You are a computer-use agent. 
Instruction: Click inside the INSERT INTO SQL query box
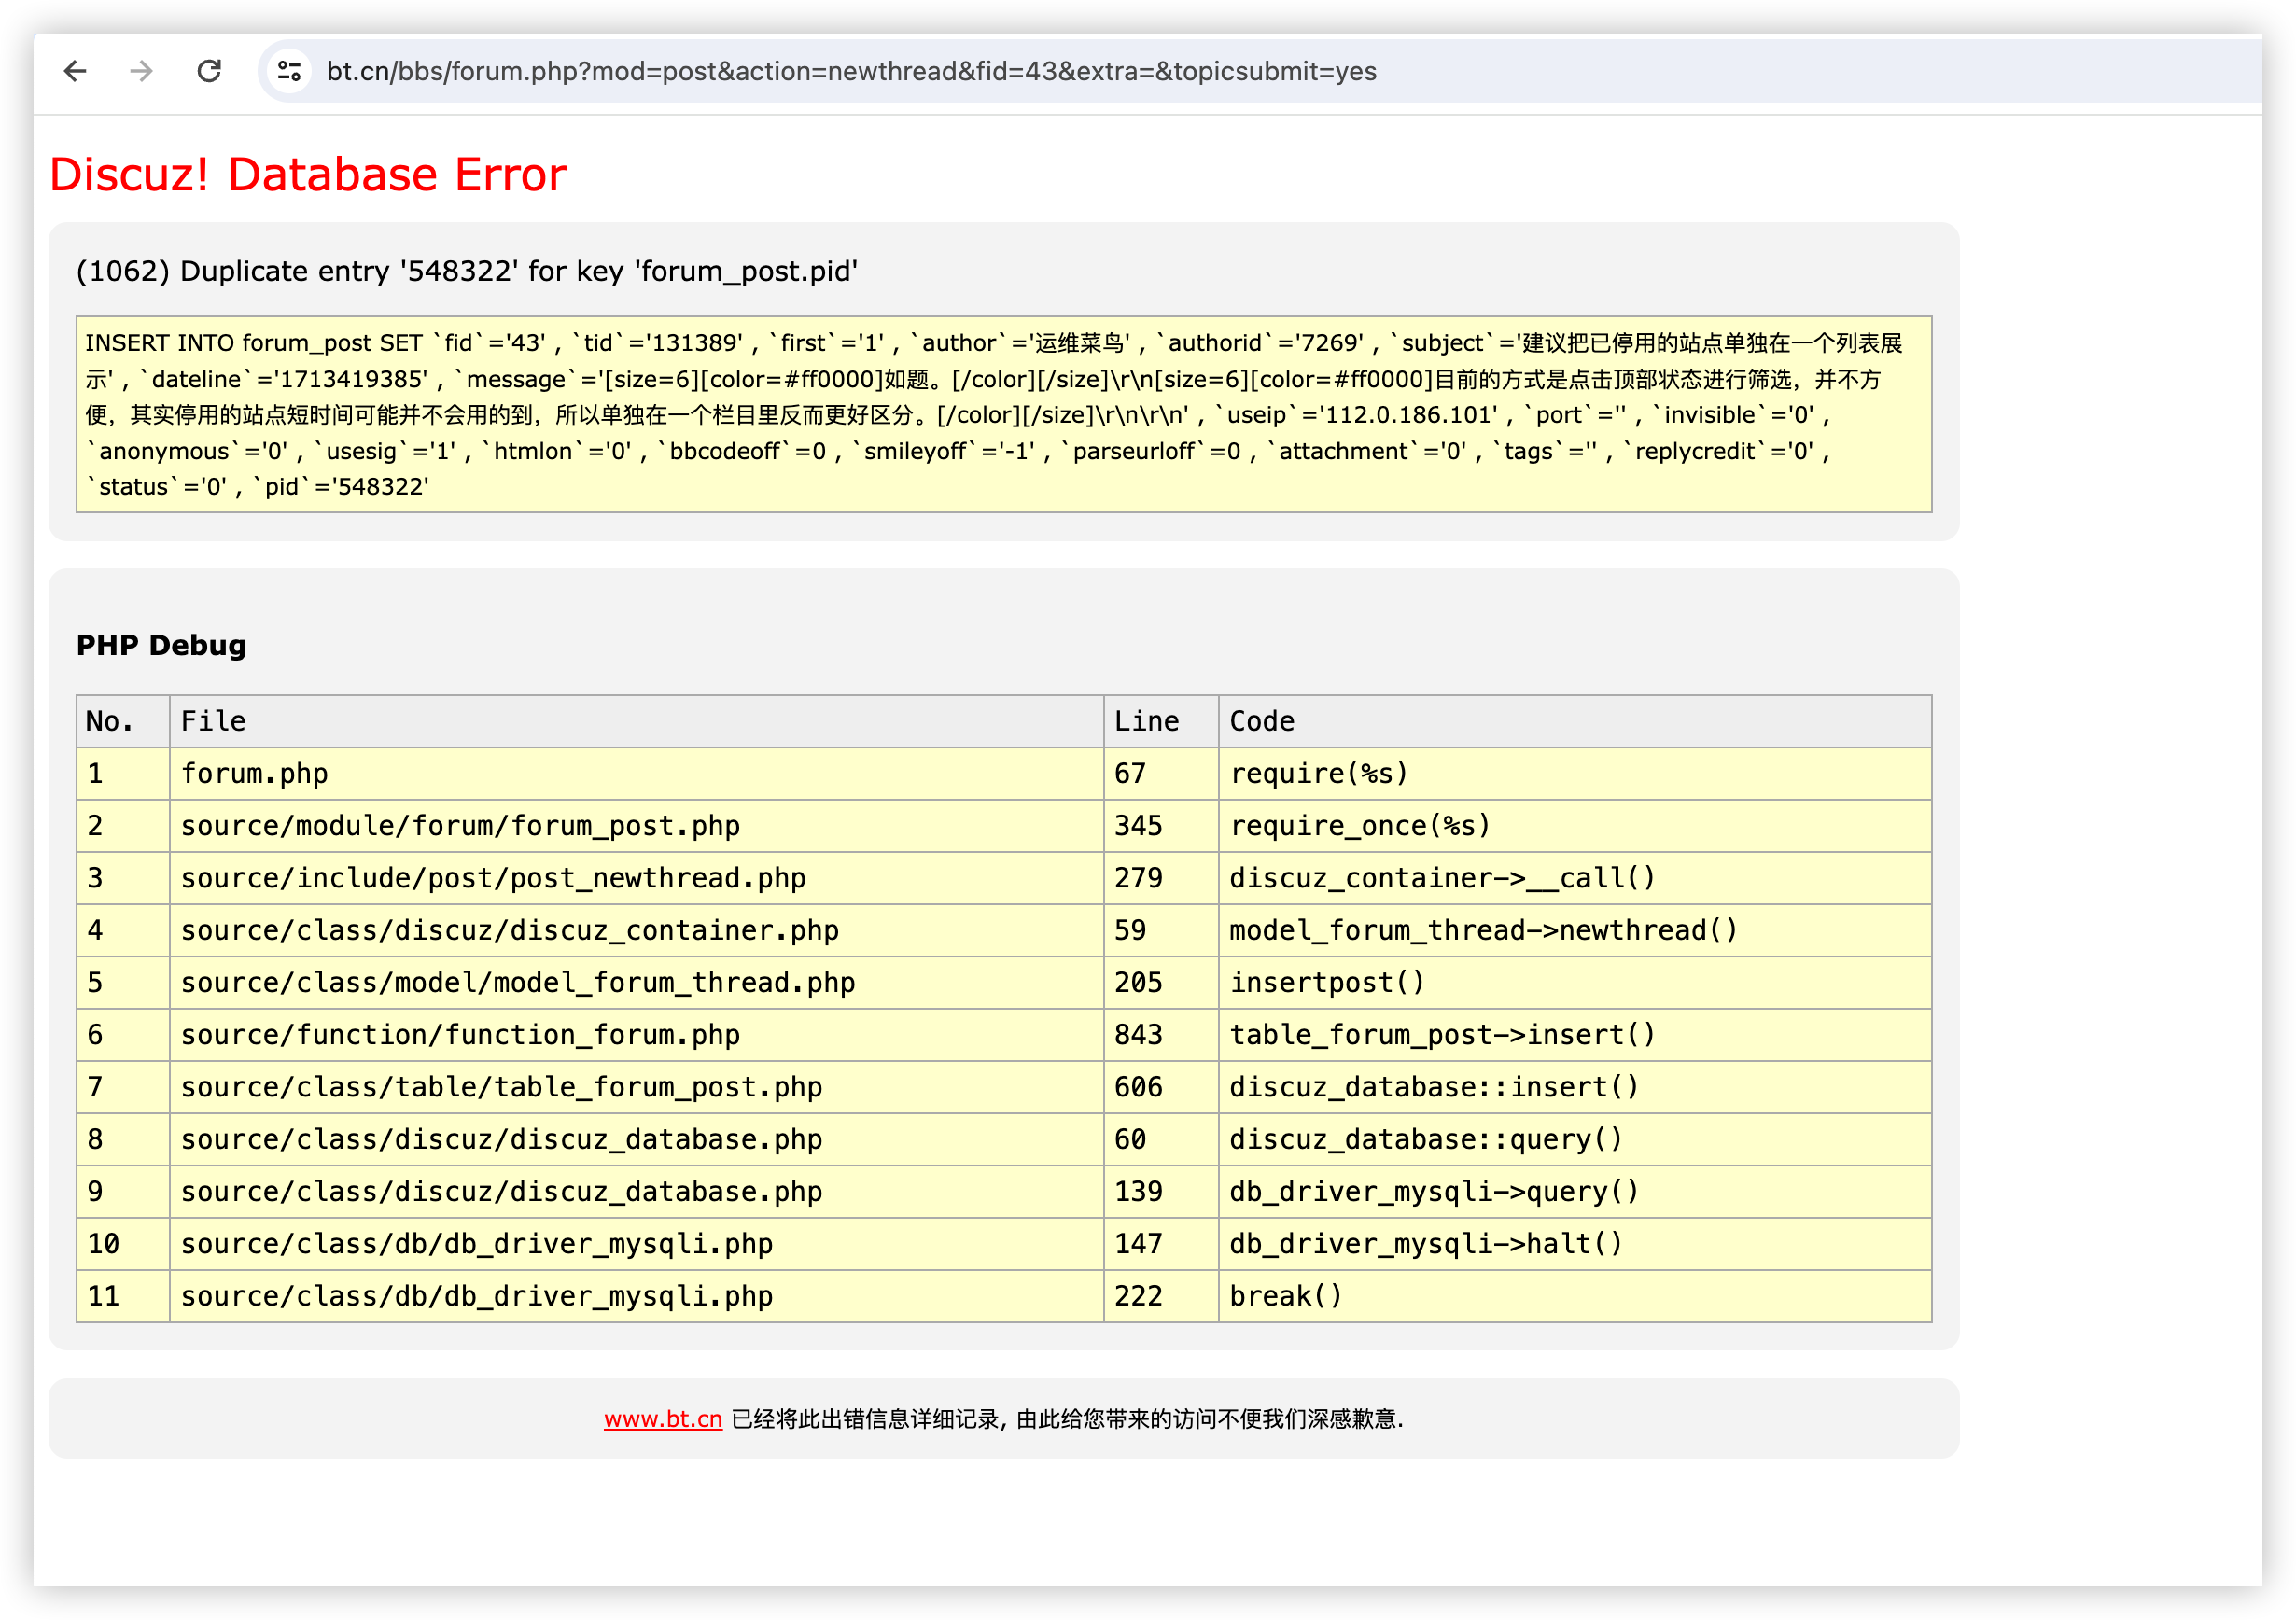pos(1004,414)
